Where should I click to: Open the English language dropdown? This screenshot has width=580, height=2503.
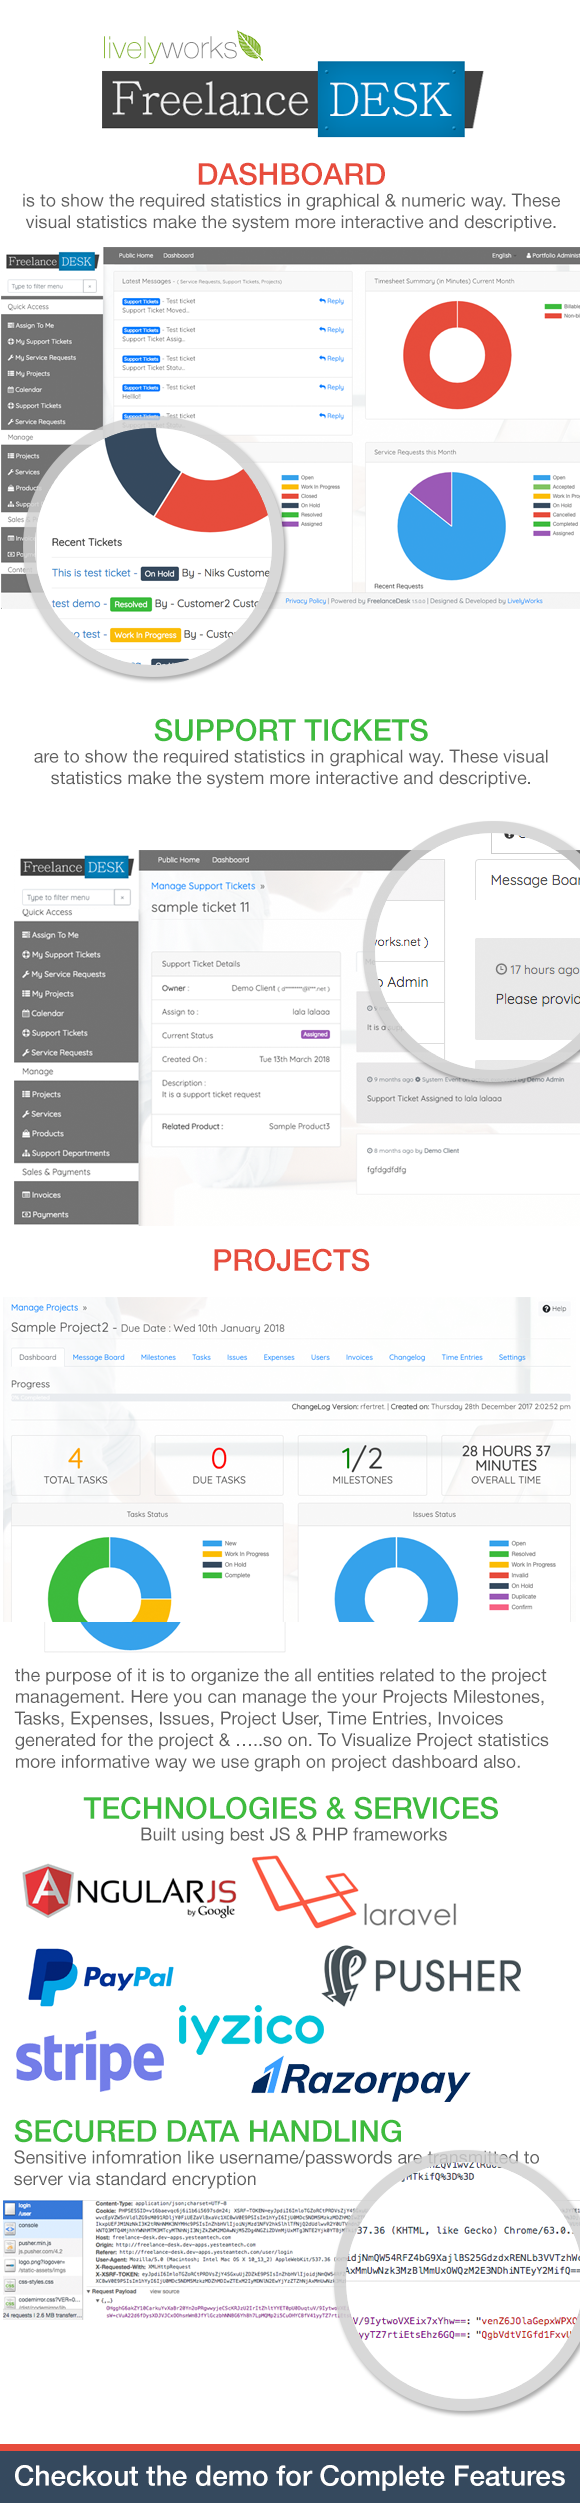pyautogui.click(x=502, y=255)
